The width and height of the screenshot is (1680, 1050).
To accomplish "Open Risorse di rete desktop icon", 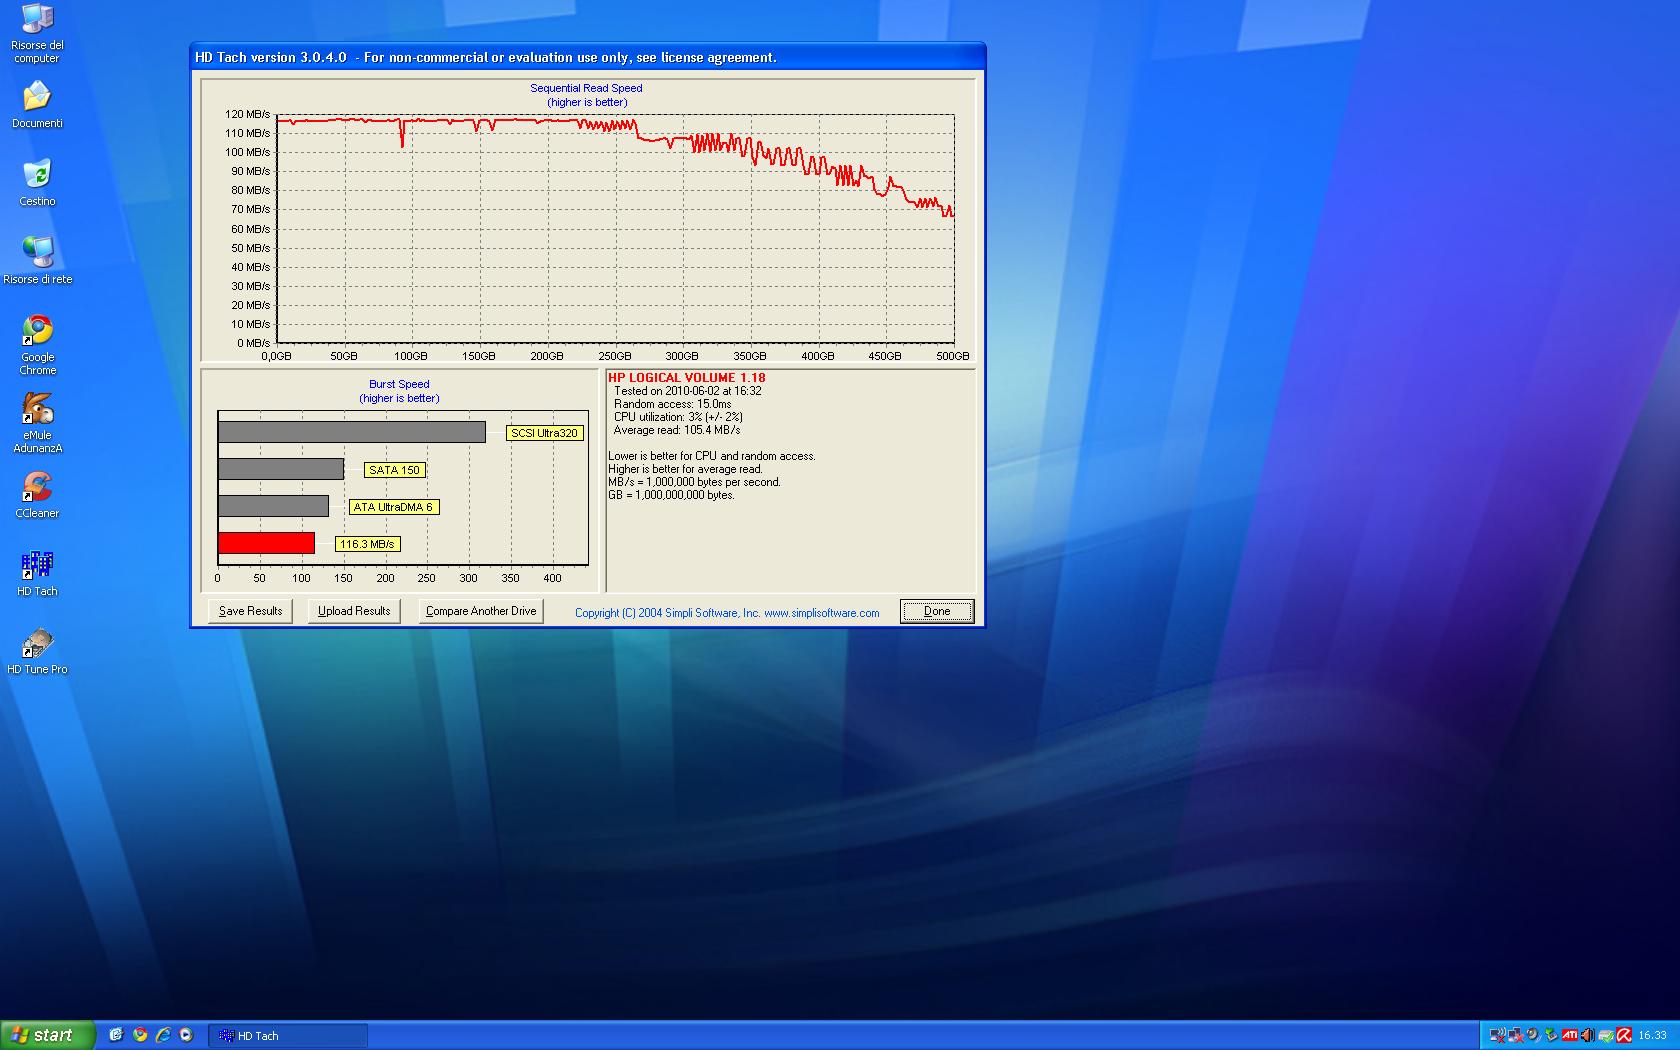I will tap(37, 261).
